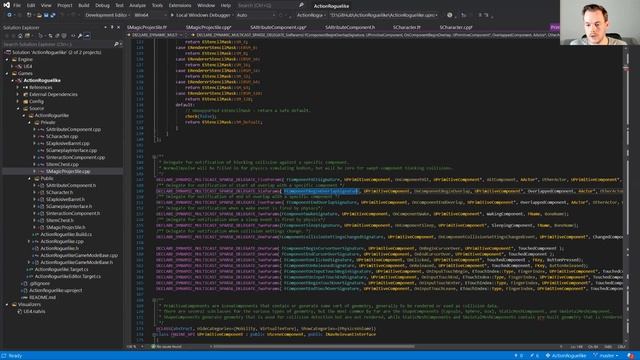640x360 pixels.
Task: Expand the UE4 project node
Action: click(x=13, y=66)
